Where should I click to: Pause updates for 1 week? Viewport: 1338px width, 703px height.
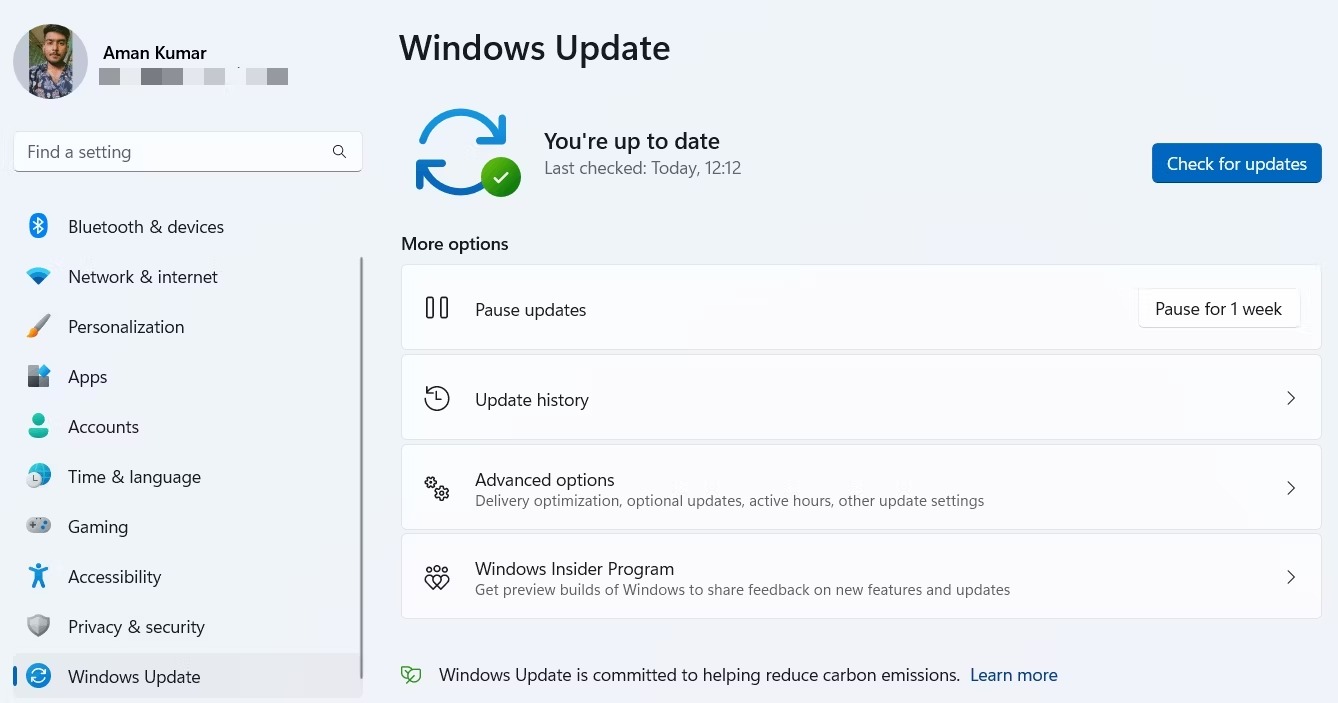[1219, 309]
